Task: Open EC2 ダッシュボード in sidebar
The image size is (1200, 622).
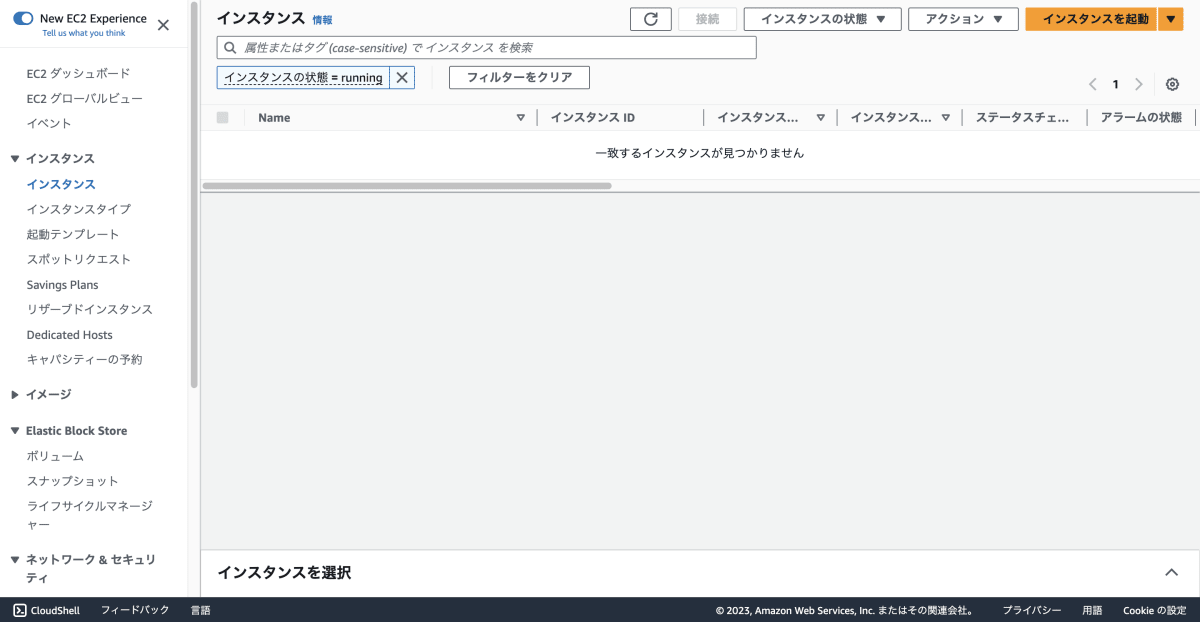Action: pos(78,73)
